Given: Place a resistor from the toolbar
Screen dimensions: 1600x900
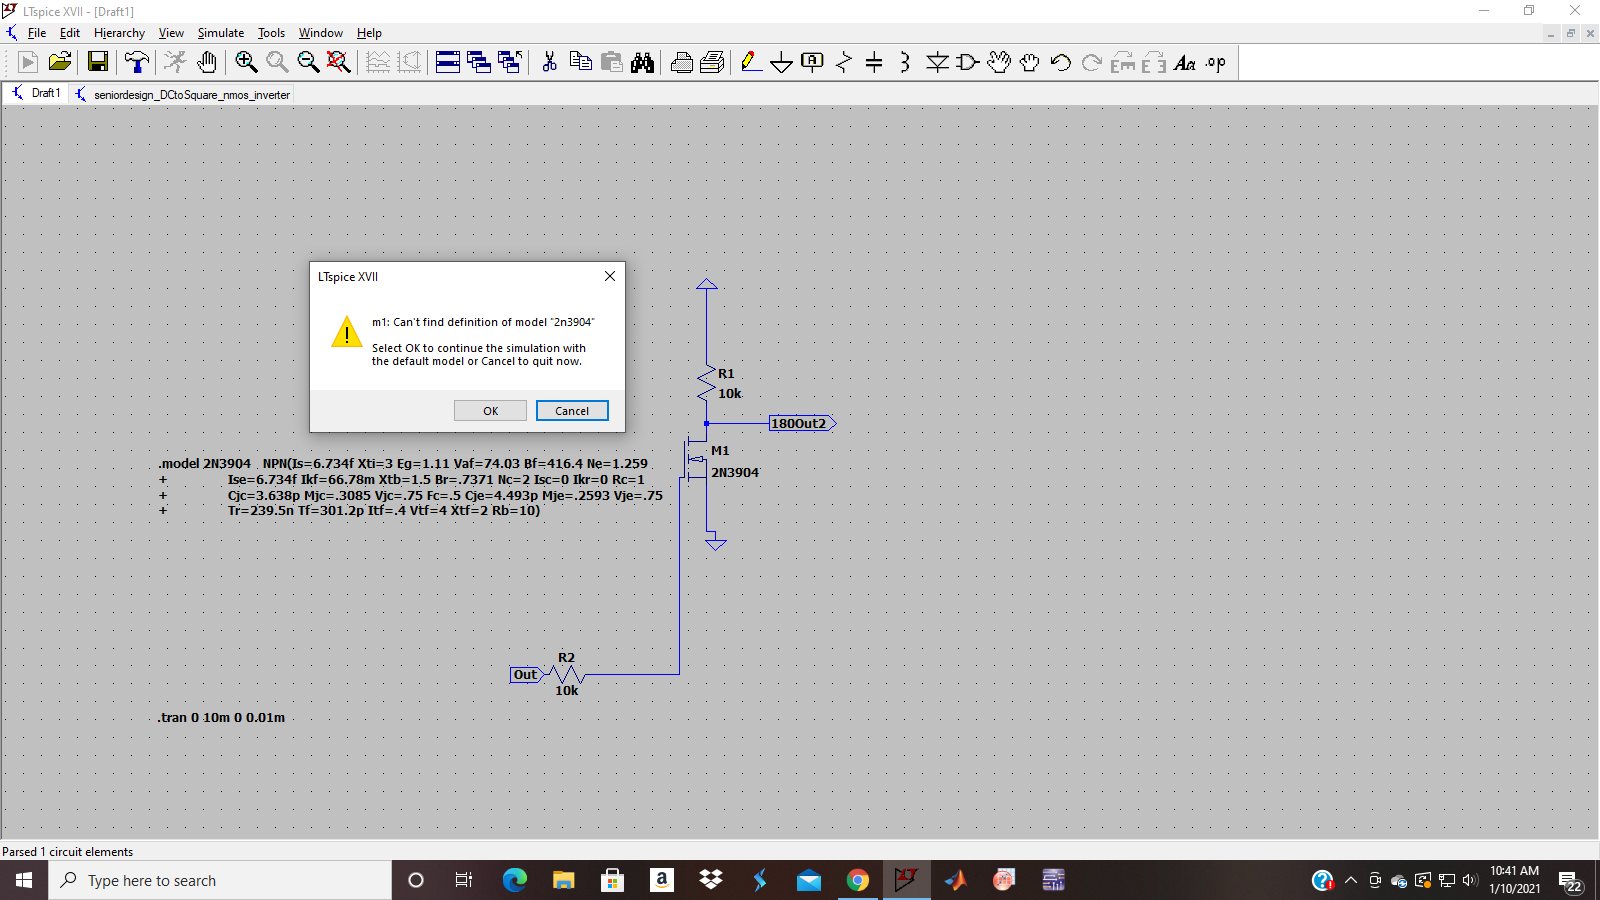Looking at the screenshot, I should pos(844,62).
